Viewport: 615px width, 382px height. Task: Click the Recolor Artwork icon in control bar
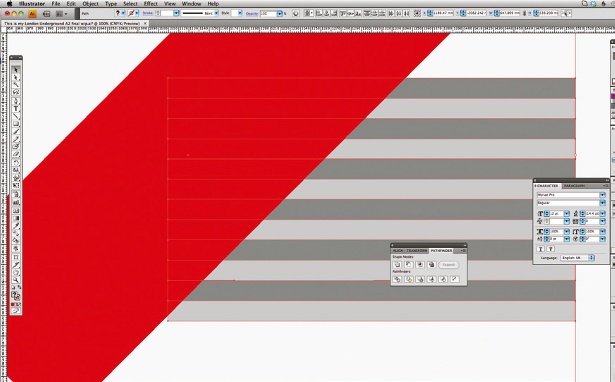click(296, 13)
